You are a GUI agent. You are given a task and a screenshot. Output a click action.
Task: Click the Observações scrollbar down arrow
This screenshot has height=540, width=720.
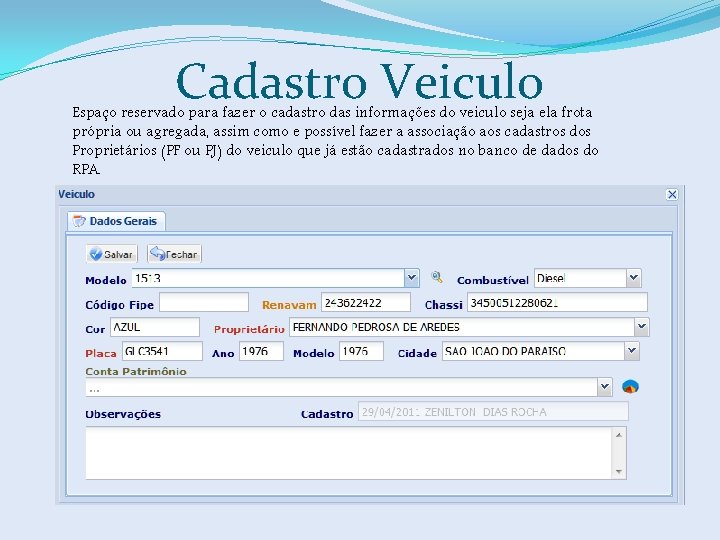pos(619,472)
